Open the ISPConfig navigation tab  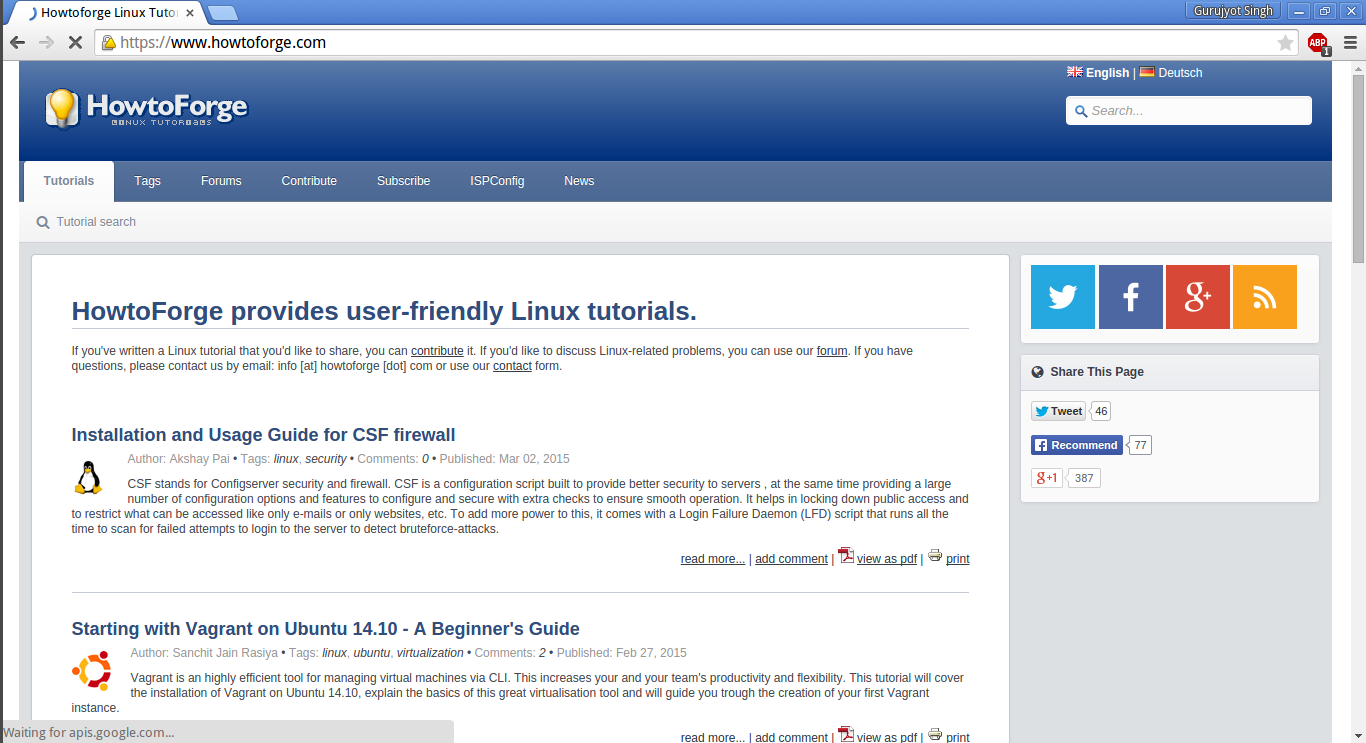click(497, 181)
